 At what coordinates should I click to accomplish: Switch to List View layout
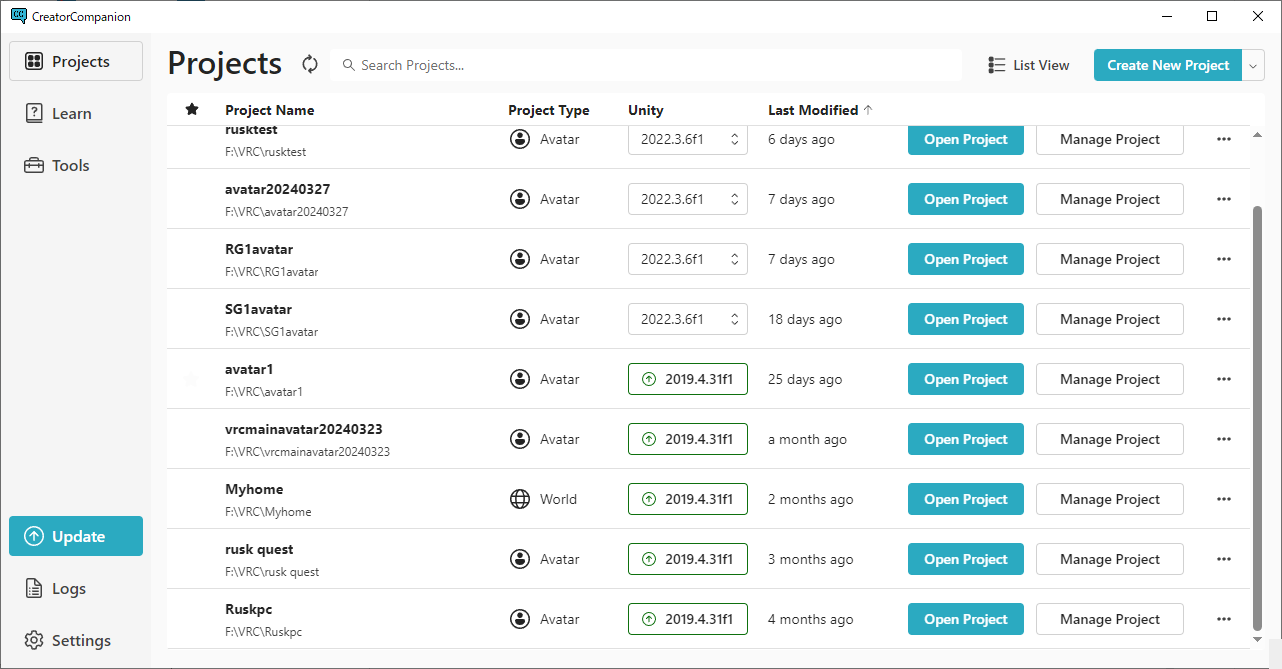pyautogui.click(x=1029, y=65)
